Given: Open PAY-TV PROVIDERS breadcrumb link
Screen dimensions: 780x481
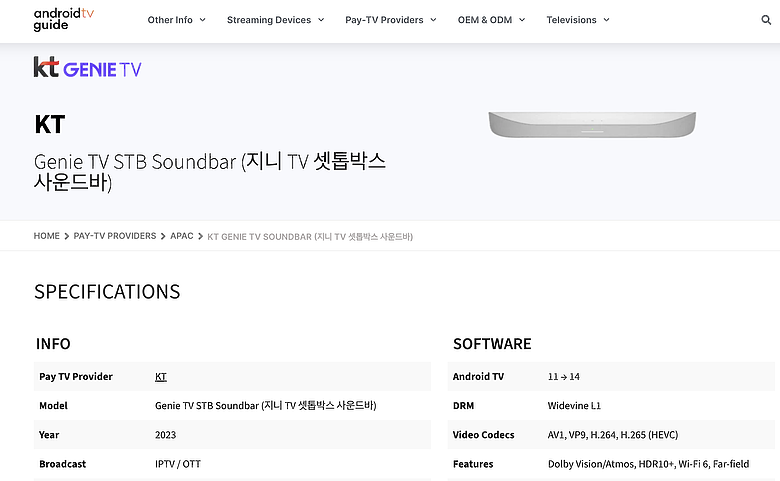Looking at the screenshot, I should [114, 236].
